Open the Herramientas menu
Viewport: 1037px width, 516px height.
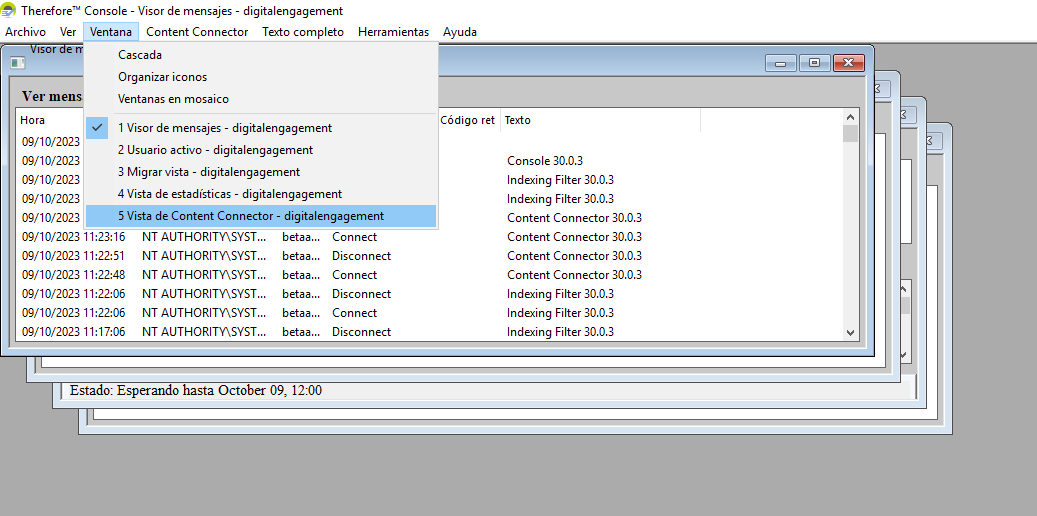tap(394, 32)
